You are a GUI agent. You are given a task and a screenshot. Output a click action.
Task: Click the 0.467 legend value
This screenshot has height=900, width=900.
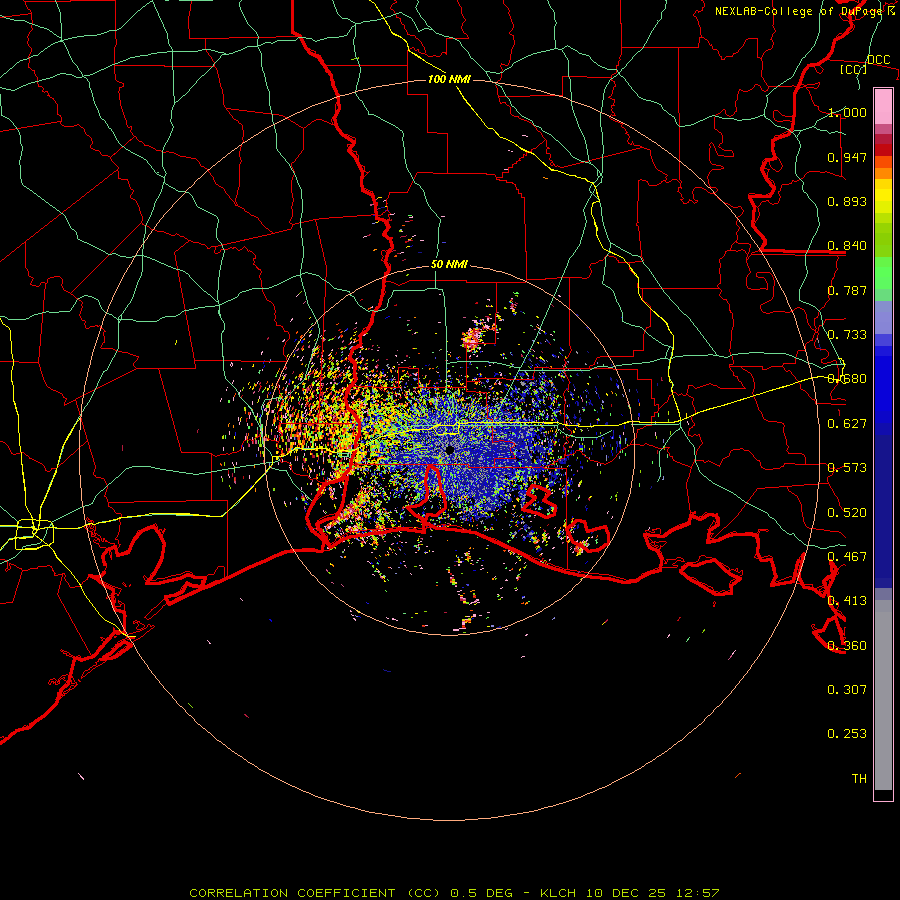point(847,557)
